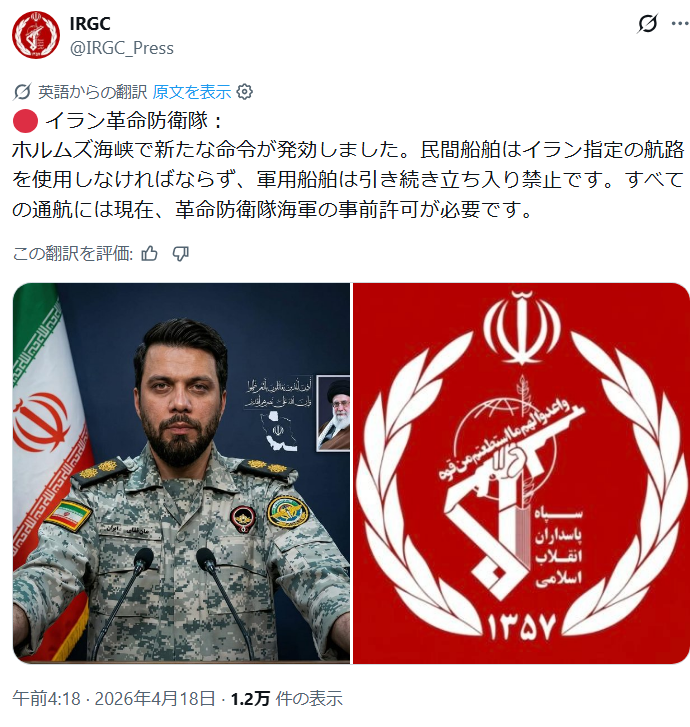Click the 1.2万 件の表示 view count
This screenshot has width=690, height=727.
coord(287,698)
